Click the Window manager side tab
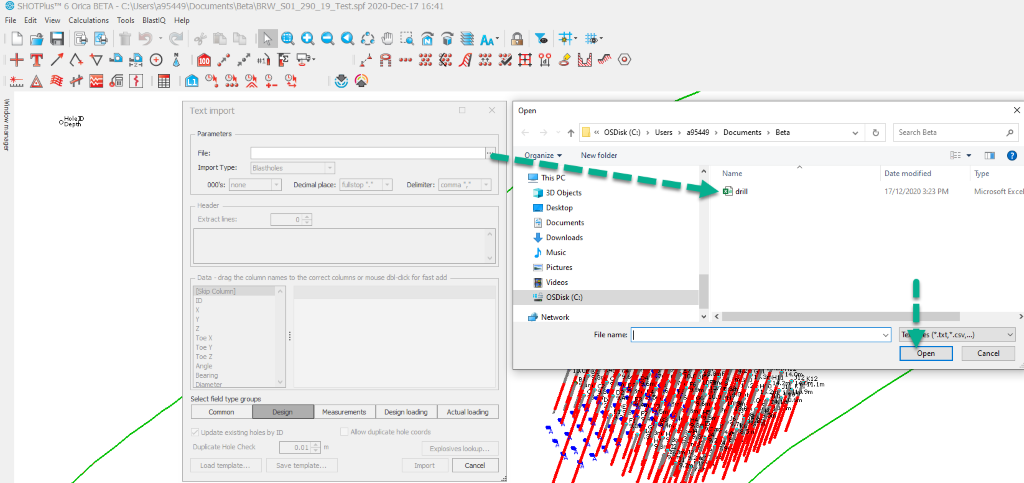1024x483 pixels. click(x=7, y=124)
